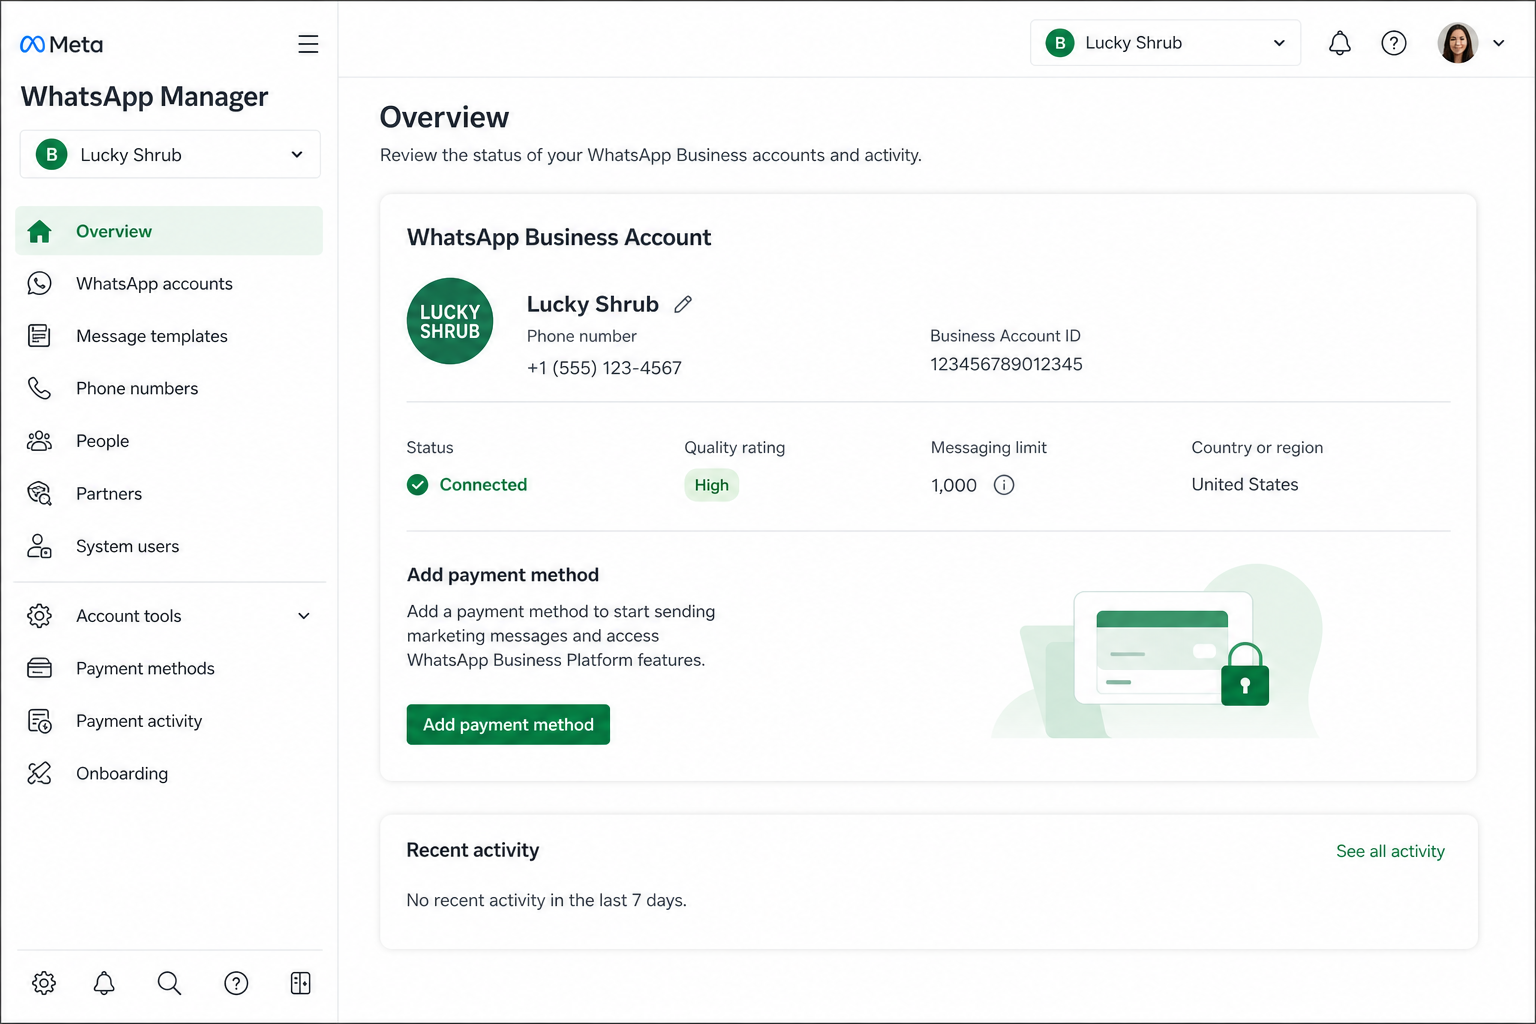Click the Onboarding icon
Image resolution: width=1536 pixels, height=1024 pixels.
click(39, 773)
